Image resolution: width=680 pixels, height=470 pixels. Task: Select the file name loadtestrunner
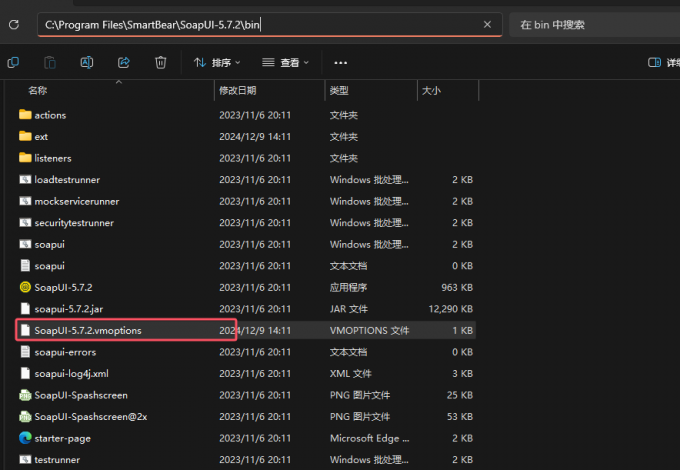tap(67, 180)
